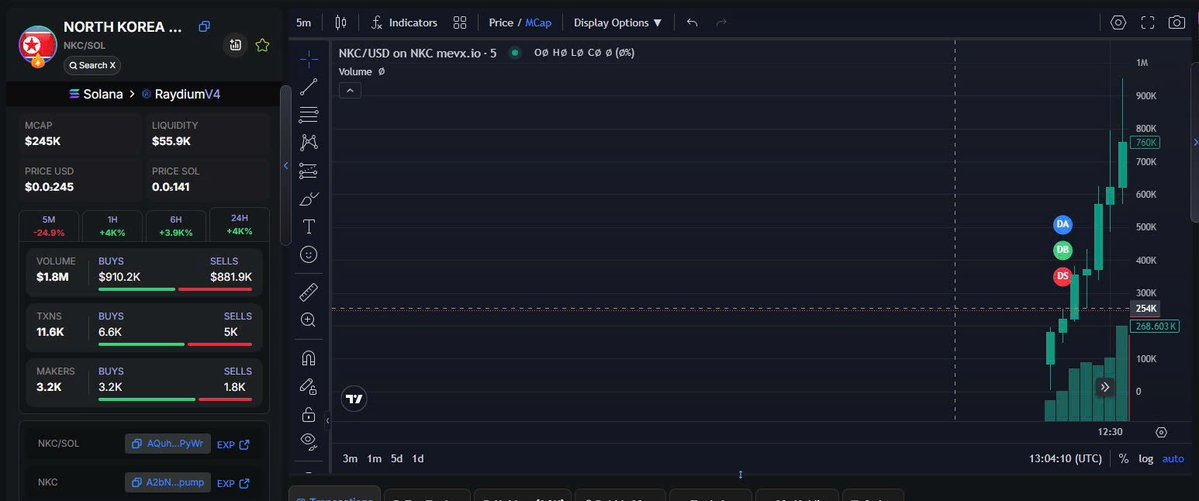Open chart settings hexagon icon
1199x501 pixels.
coord(1118,22)
